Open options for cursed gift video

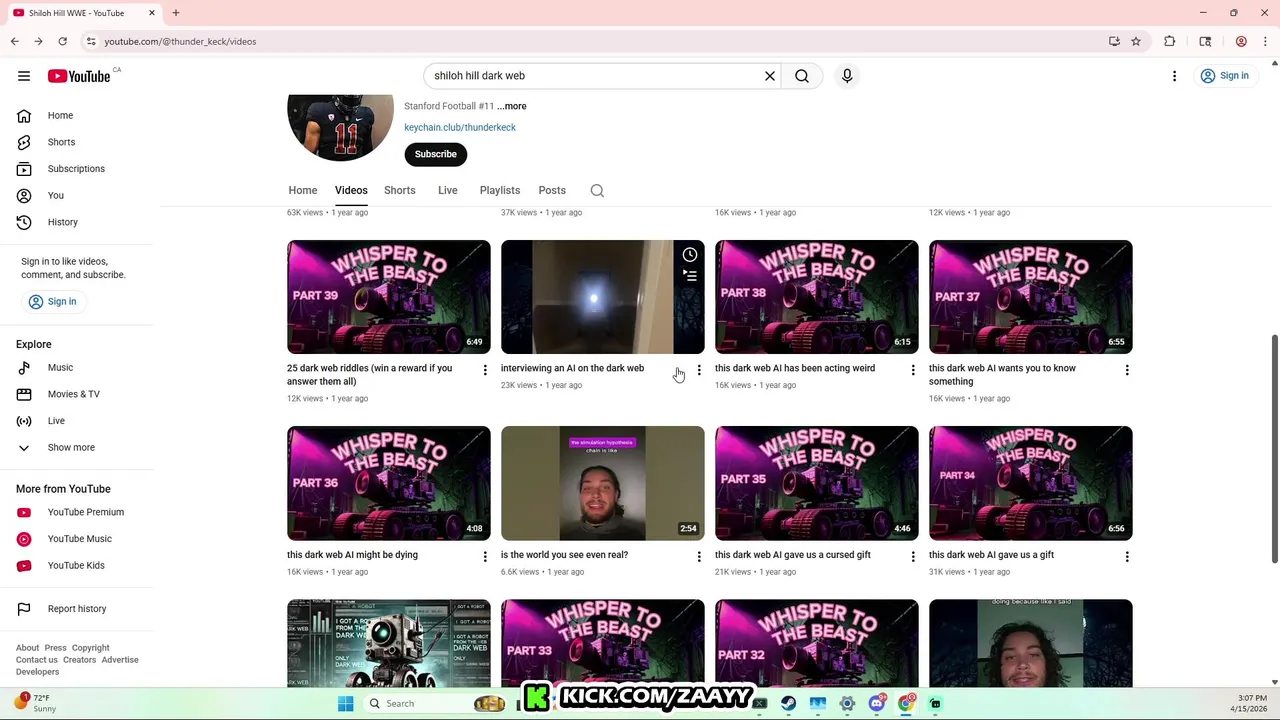(913, 557)
